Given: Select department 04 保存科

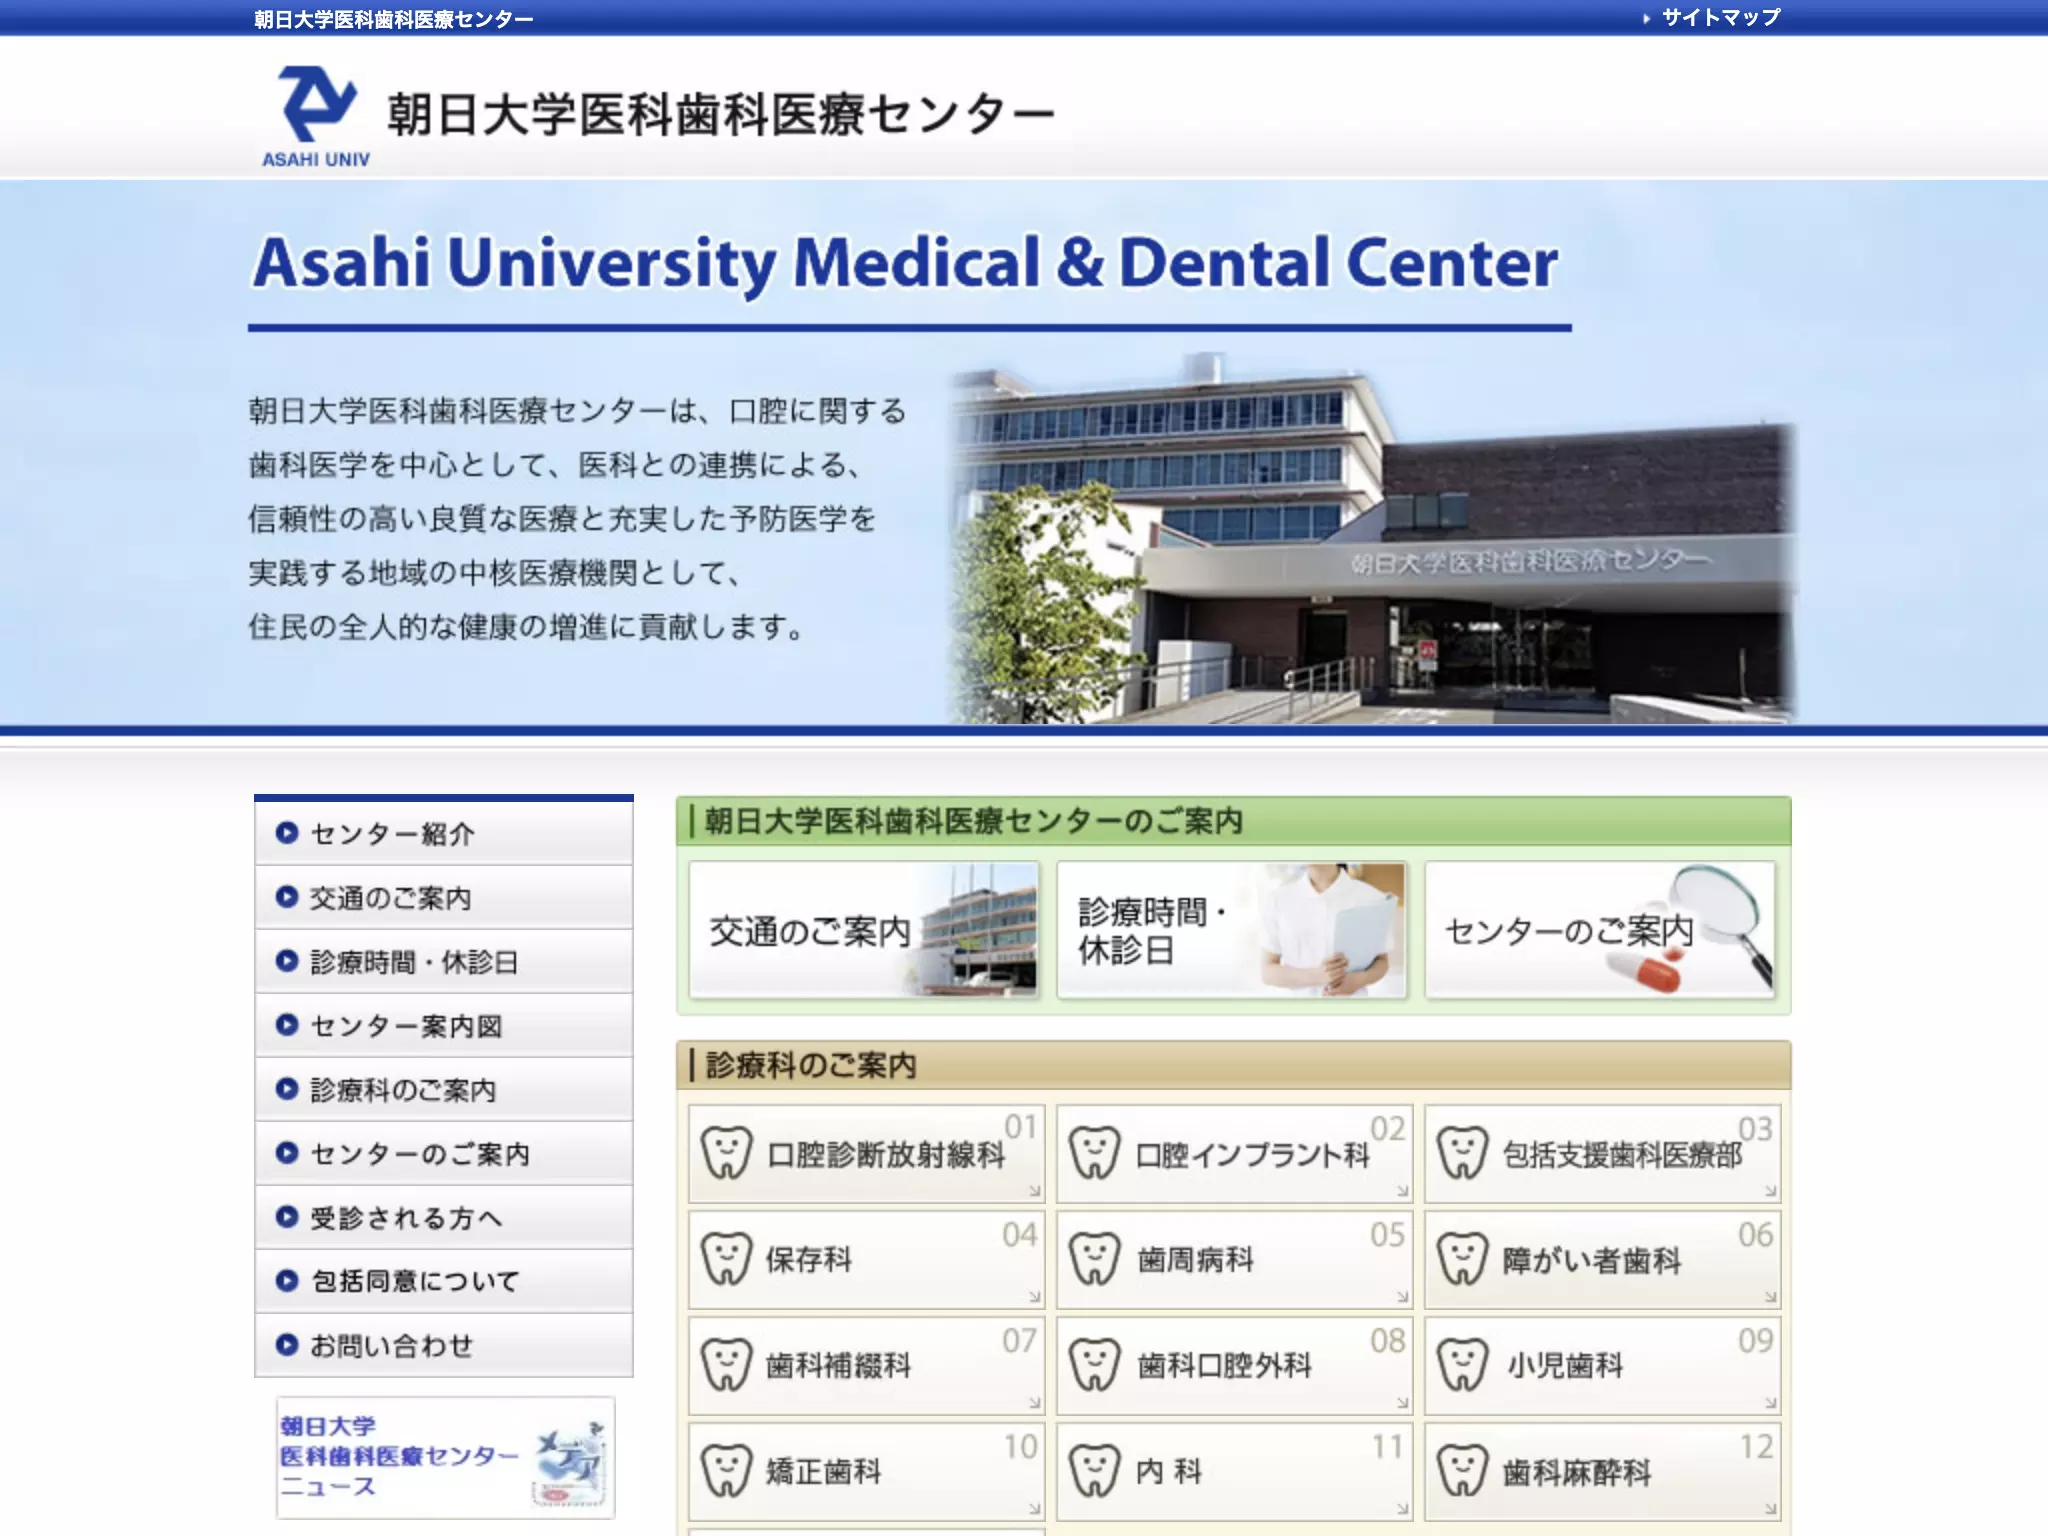Looking at the screenshot, I should [866, 1259].
